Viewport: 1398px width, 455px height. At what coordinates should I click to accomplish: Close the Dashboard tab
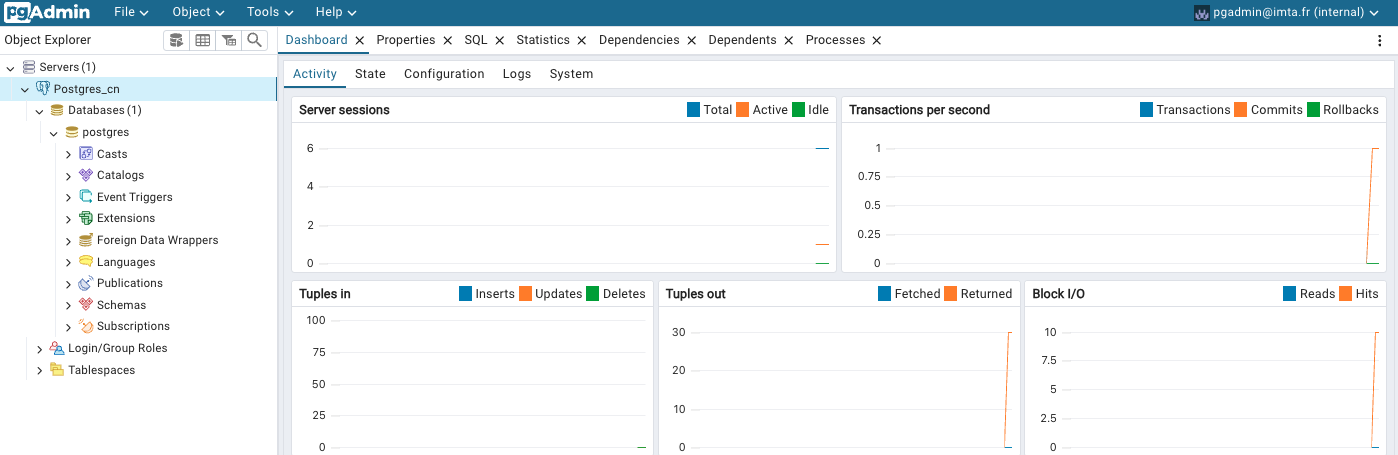click(360, 41)
